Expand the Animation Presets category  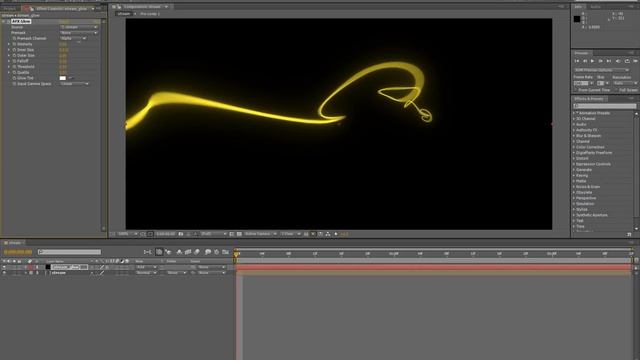point(574,113)
